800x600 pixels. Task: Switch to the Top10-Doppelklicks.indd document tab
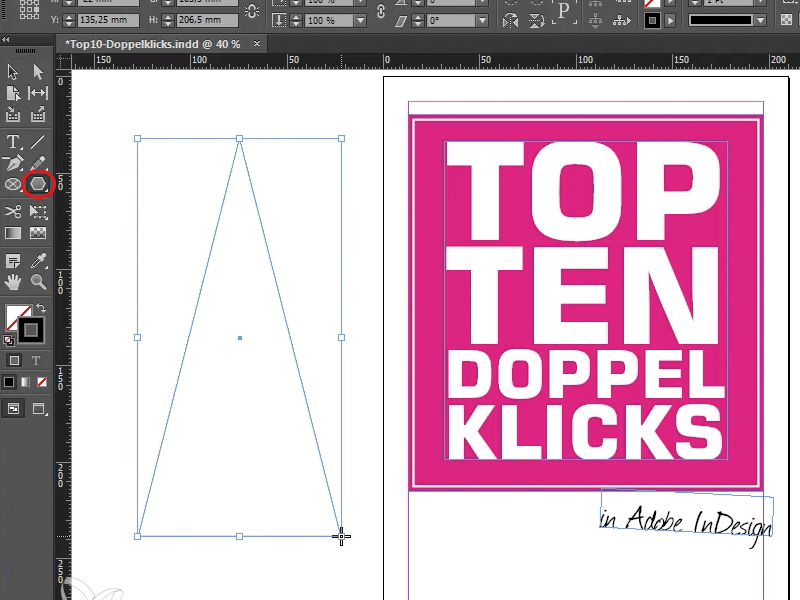pos(153,44)
